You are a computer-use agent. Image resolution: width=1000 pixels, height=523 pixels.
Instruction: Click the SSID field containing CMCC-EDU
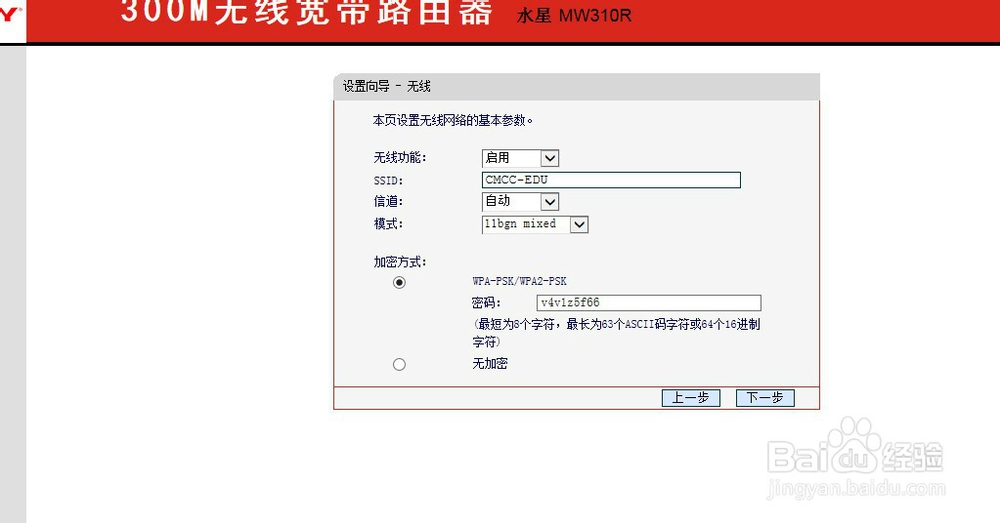611,180
